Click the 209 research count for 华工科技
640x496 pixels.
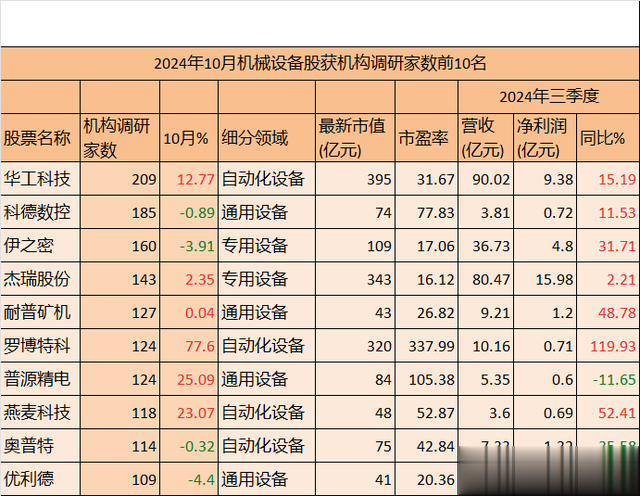tap(120, 179)
